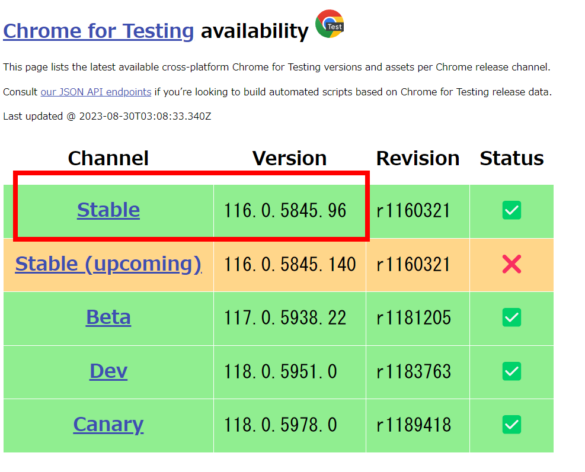Open the Dev channel link
The image size is (585, 472).
[108, 371]
